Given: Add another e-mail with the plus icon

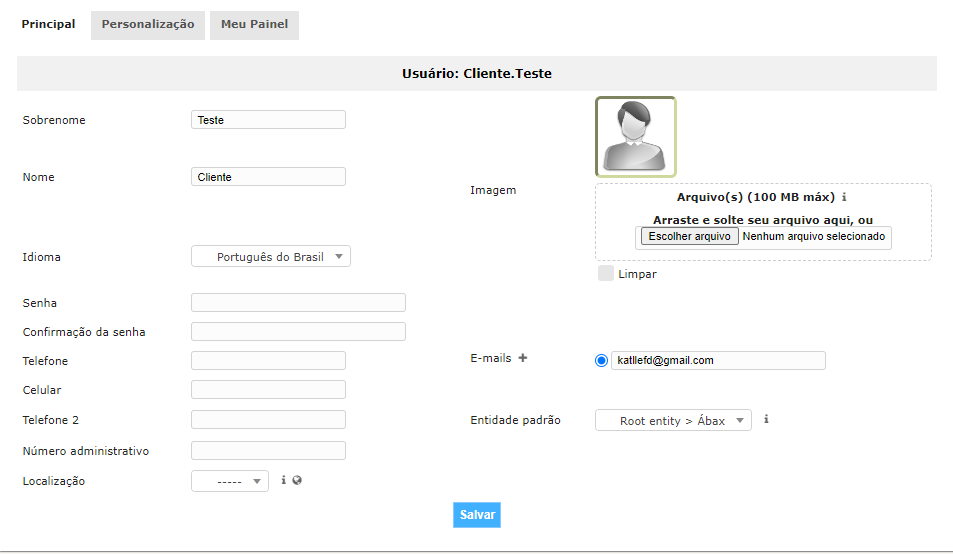Looking at the screenshot, I should tap(522, 358).
